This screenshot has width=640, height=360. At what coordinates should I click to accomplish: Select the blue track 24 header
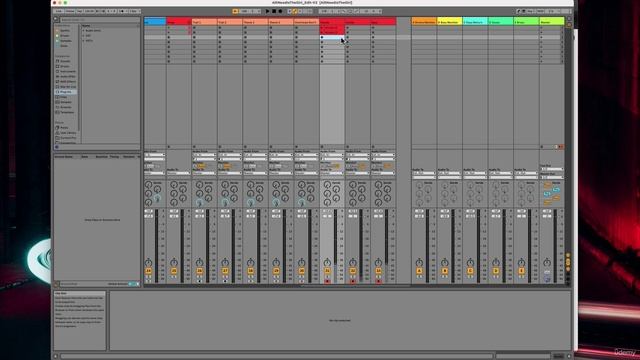pyautogui.click(x=155, y=21)
